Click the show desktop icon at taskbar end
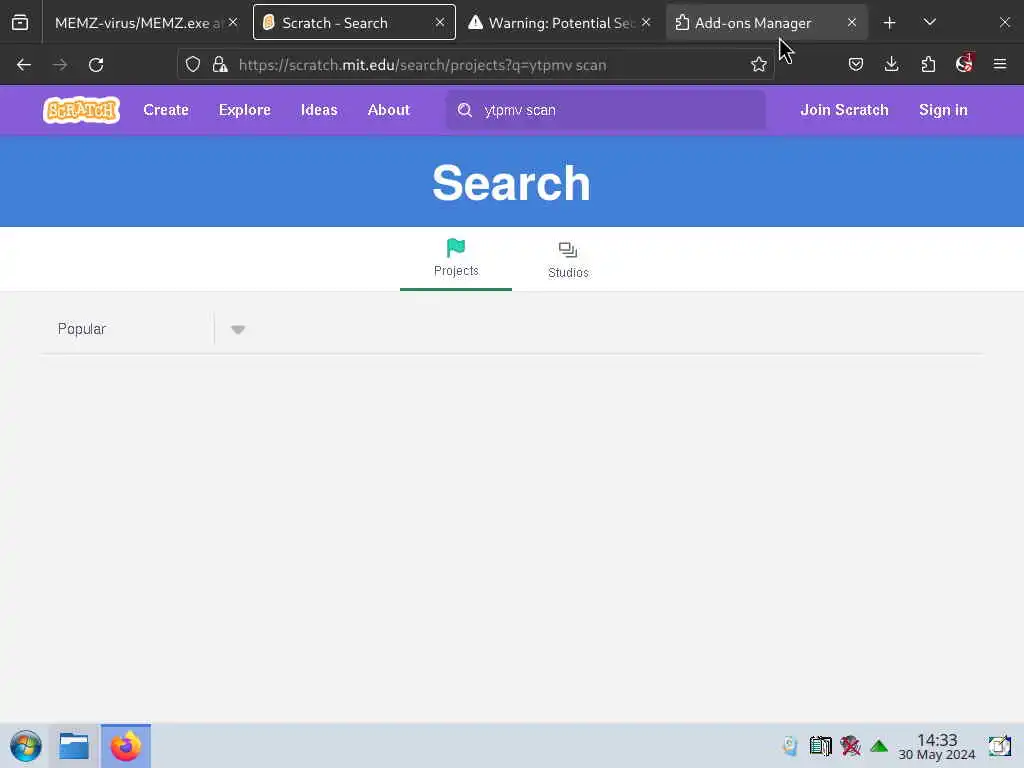 [x=999, y=746]
